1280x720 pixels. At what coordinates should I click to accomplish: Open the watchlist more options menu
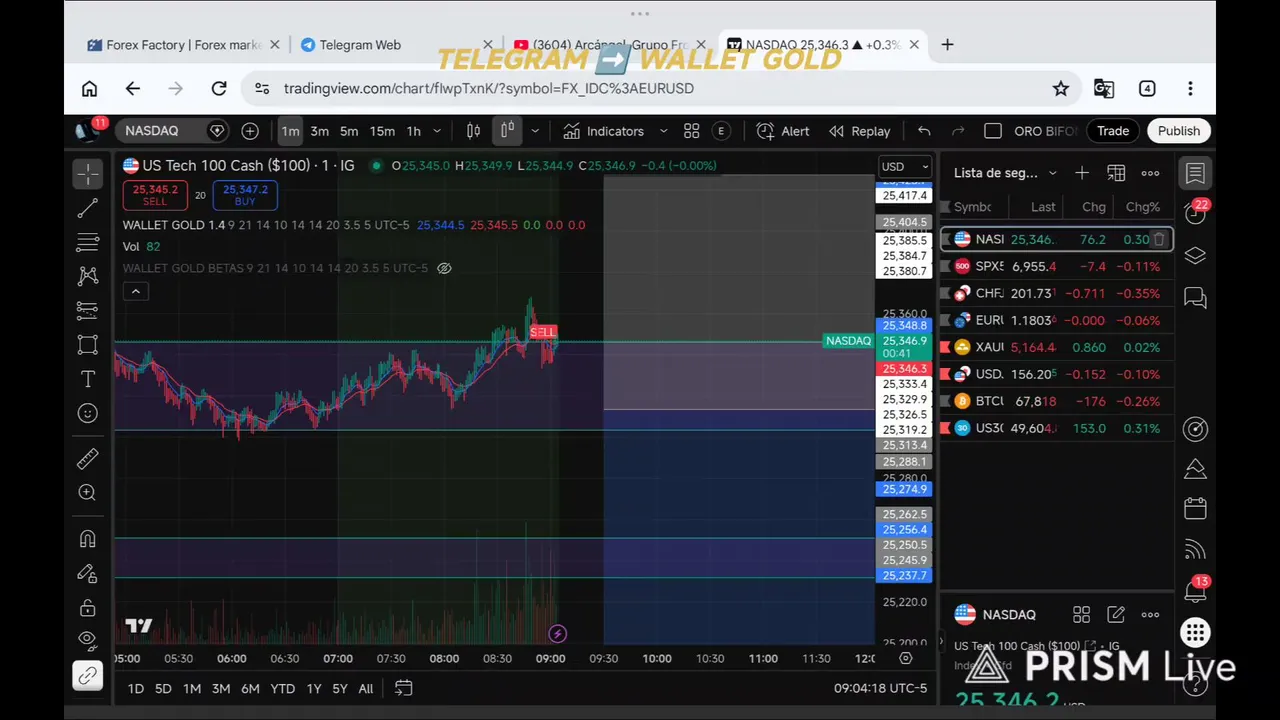(x=1151, y=173)
